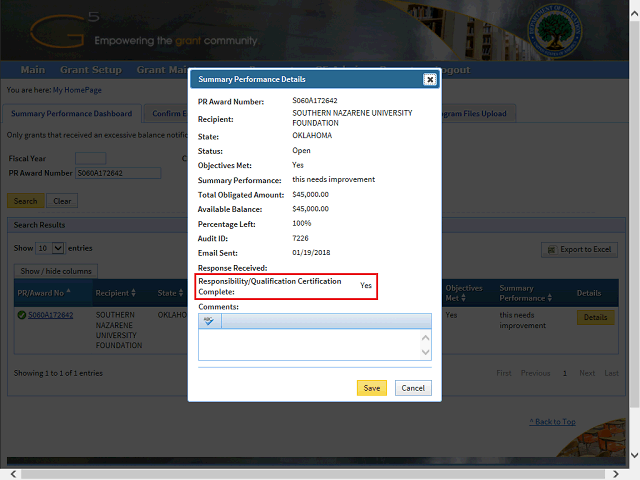640x480 pixels.
Task: Switch to Program Files Upload tab
Action: (x=478, y=113)
